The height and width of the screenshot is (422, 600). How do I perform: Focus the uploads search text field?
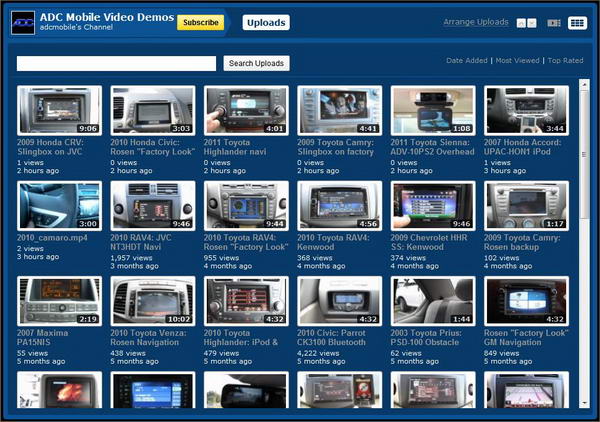(x=116, y=63)
